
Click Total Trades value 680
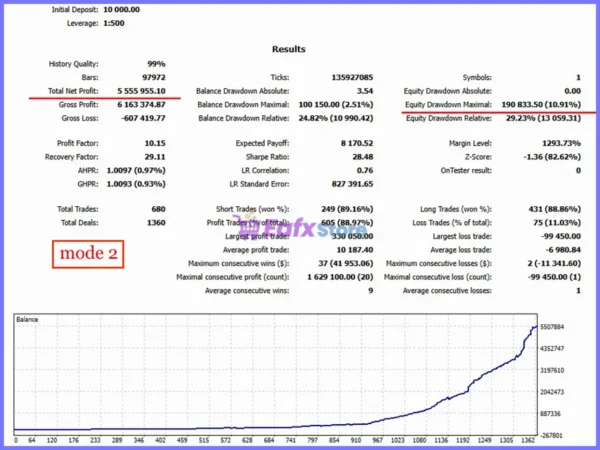(158, 209)
